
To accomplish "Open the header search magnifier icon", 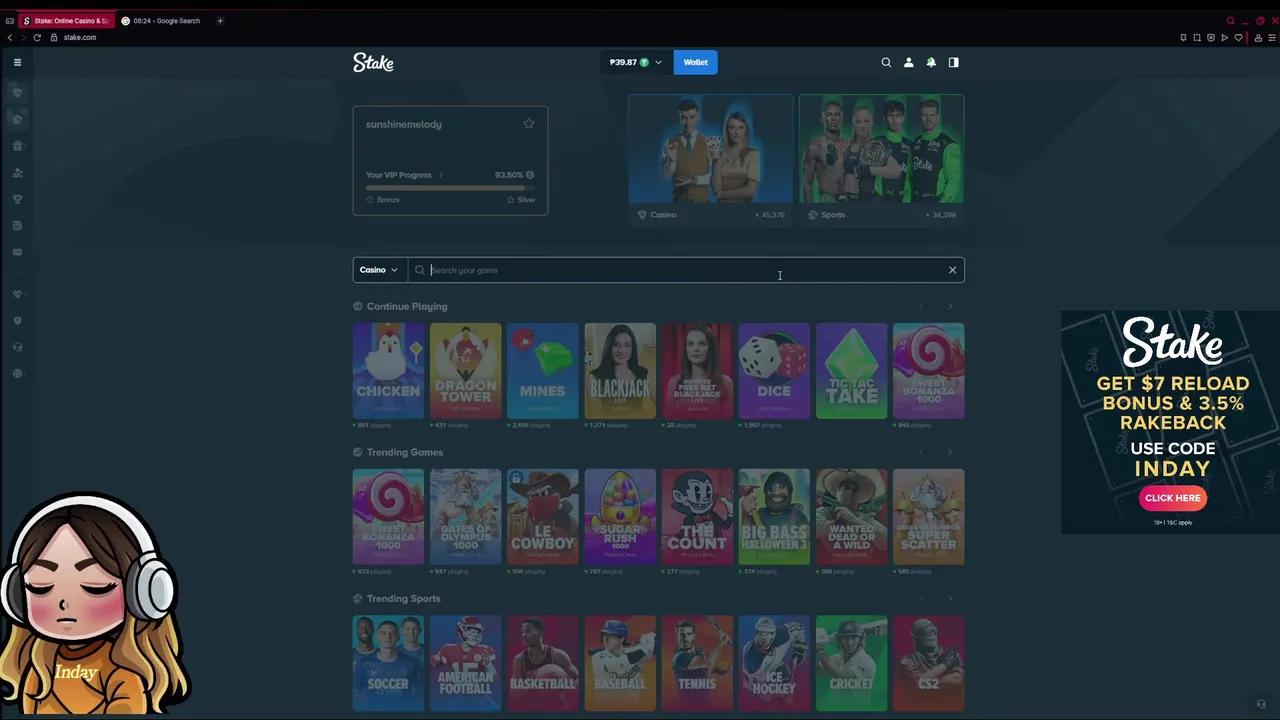I will click(x=886, y=62).
